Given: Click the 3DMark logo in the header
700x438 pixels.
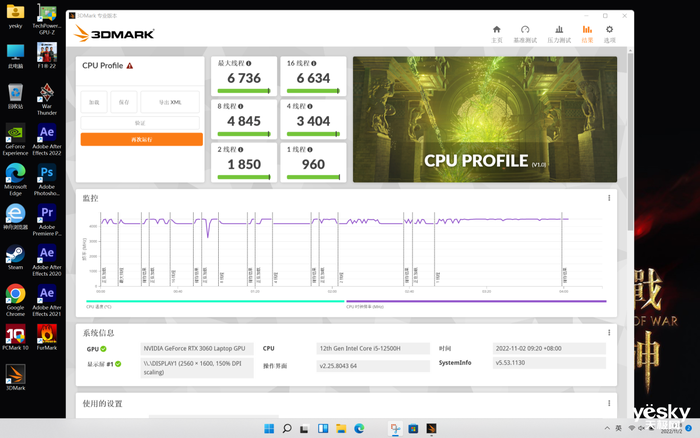Looking at the screenshot, I should click(x=114, y=33).
